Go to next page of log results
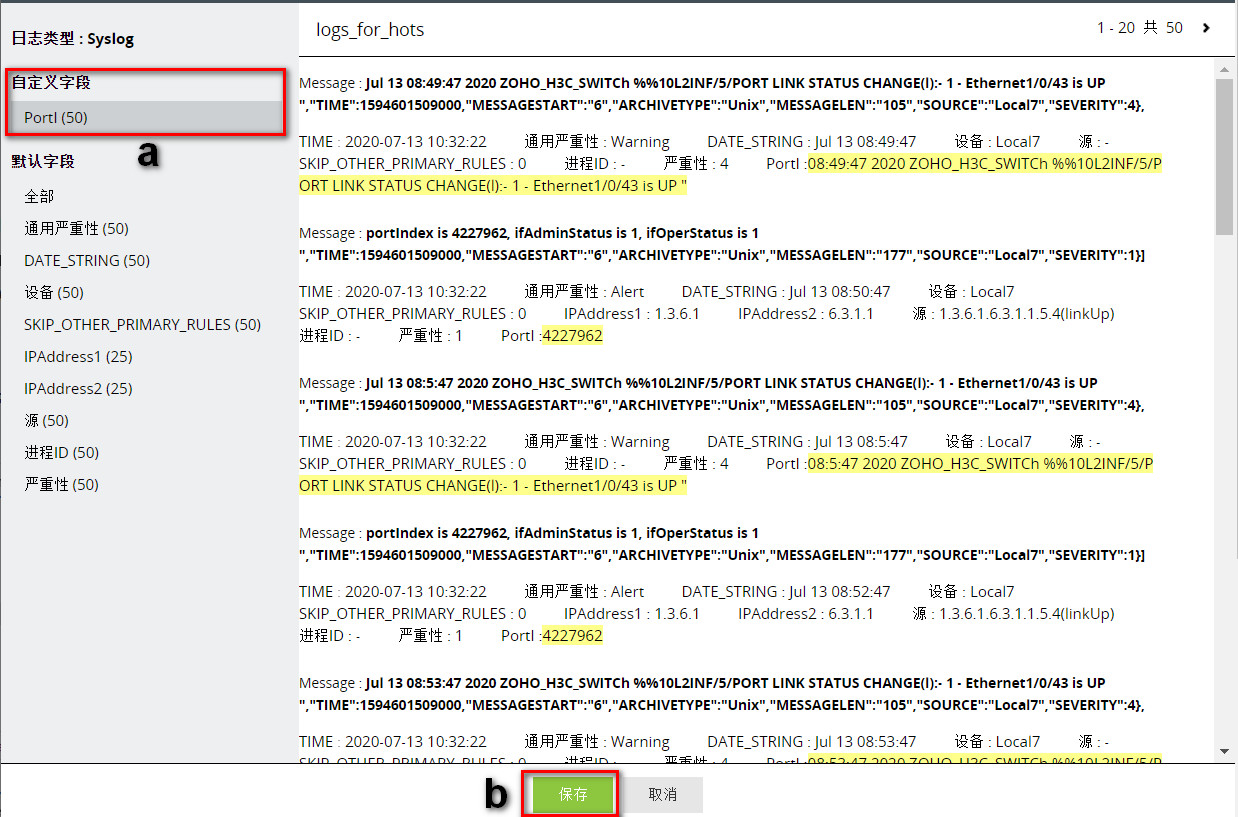Screen dimensions: 1238x817 (x=1206, y=28)
